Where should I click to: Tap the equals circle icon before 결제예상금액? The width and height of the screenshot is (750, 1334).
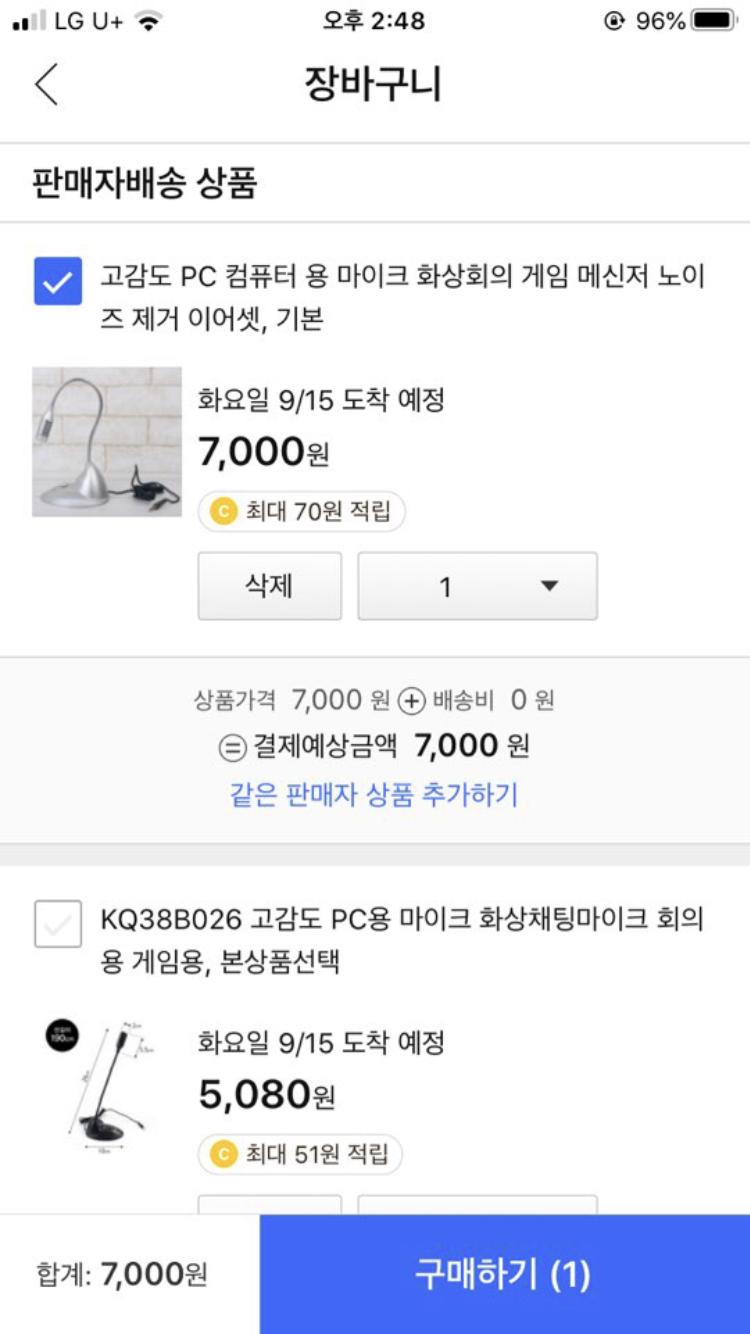pyautogui.click(x=232, y=747)
